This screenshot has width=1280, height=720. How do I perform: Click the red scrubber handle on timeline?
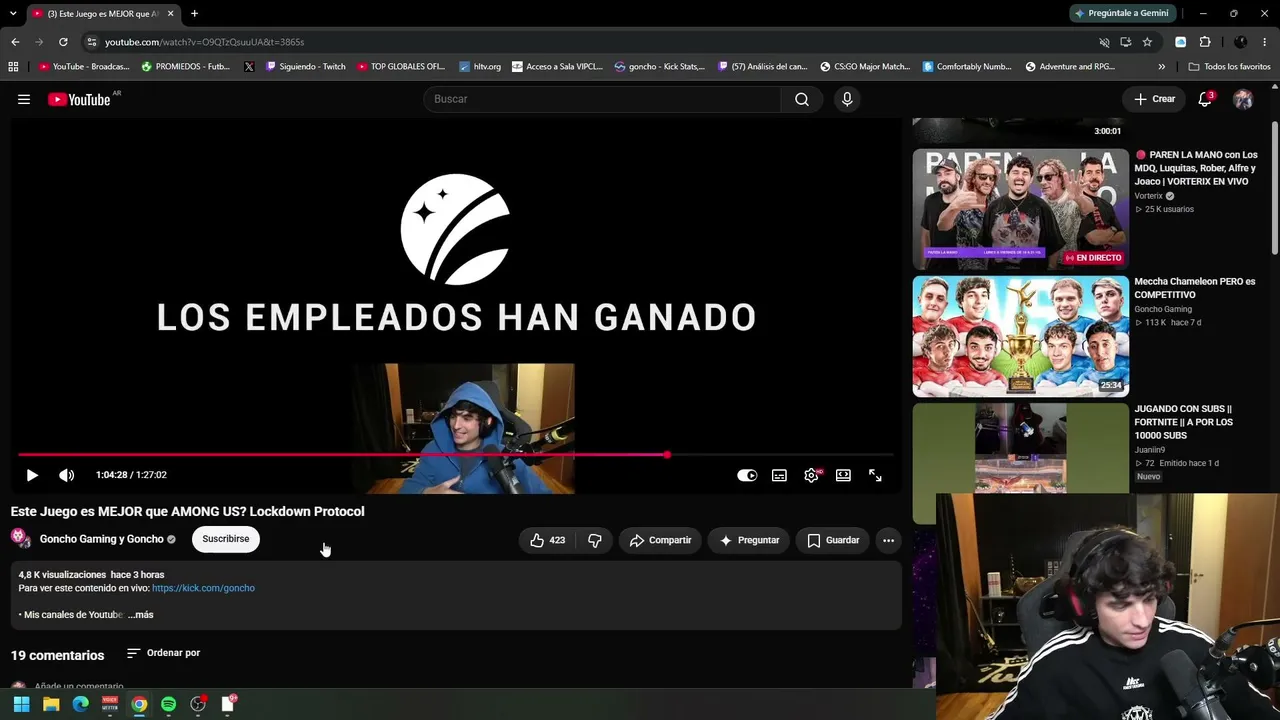667,455
